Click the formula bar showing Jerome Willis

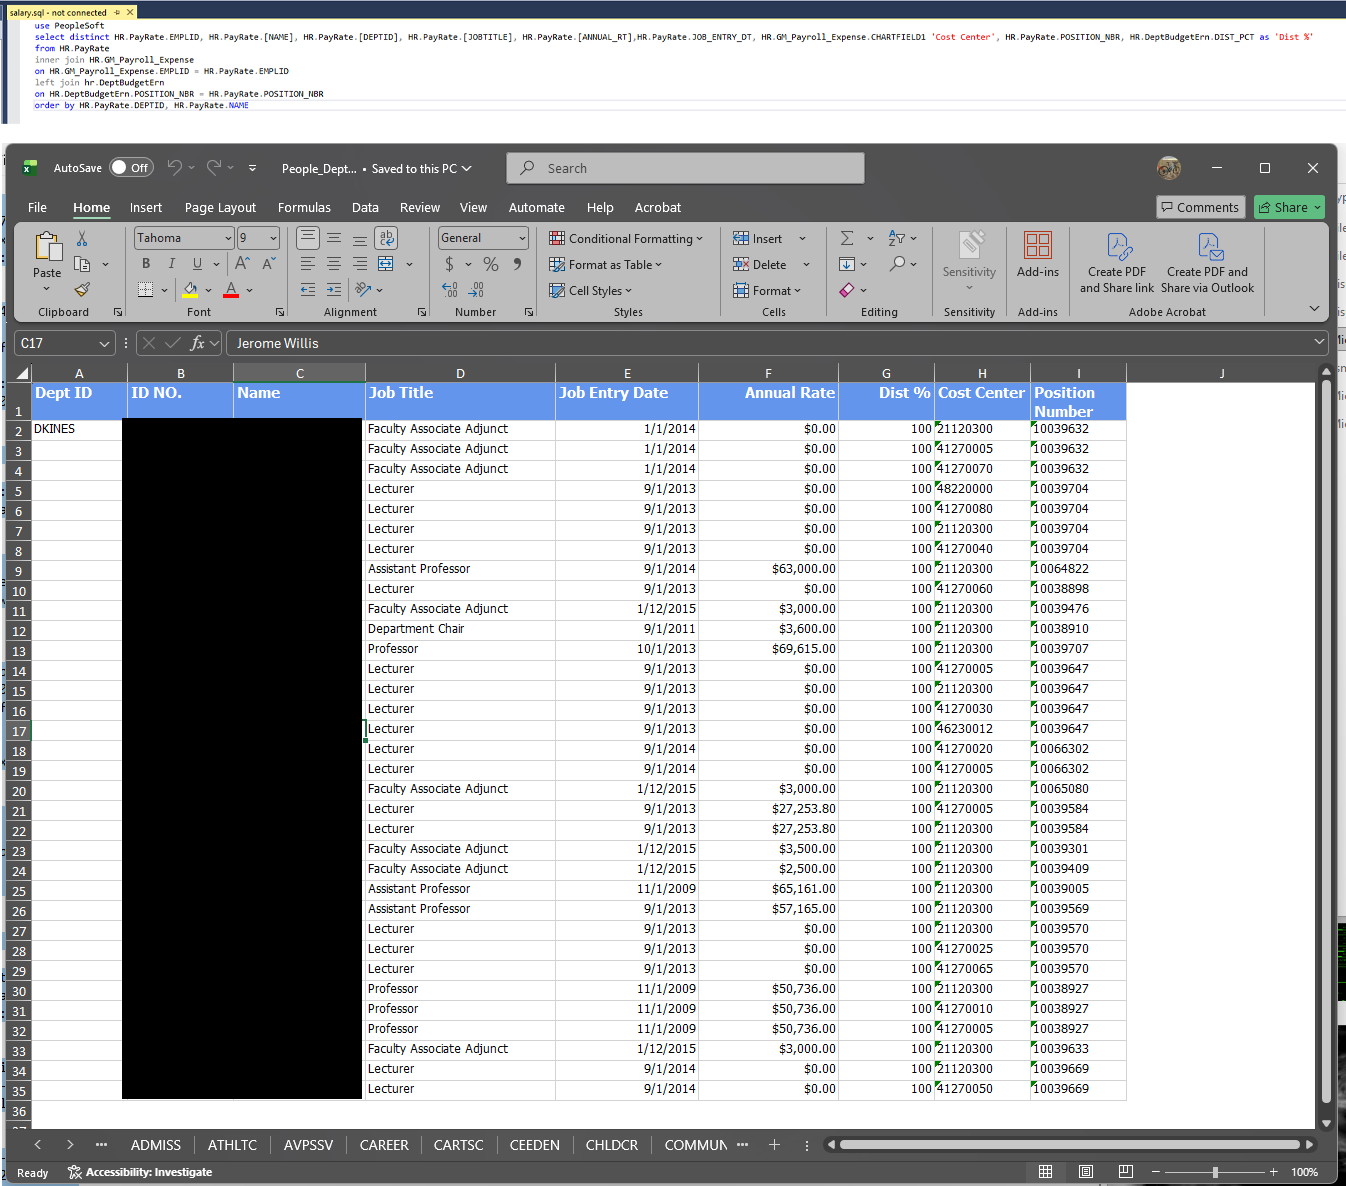point(777,343)
